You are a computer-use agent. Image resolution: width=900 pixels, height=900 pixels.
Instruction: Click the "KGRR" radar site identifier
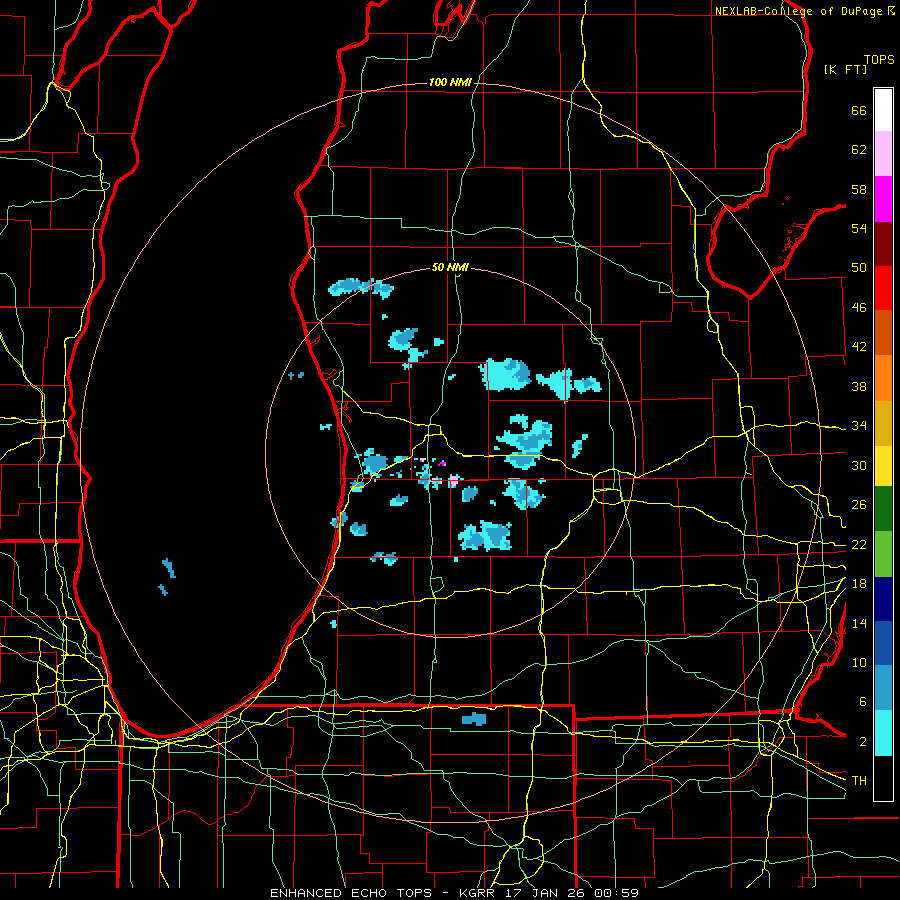coord(476,893)
